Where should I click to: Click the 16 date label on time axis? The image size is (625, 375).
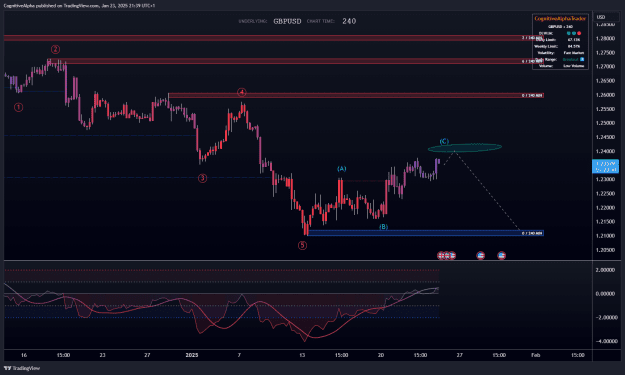pyautogui.click(x=24, y=355)
